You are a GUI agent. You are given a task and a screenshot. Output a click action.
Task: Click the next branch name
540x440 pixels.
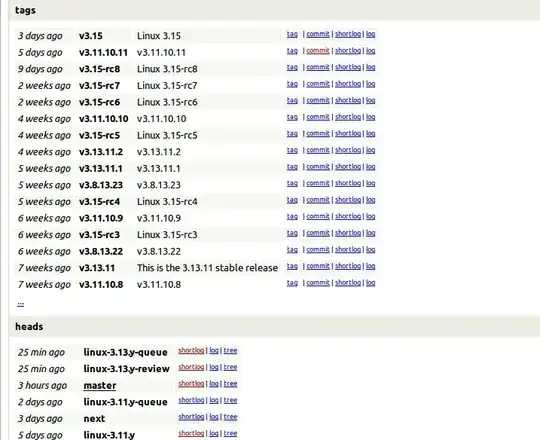click(94, 419)
